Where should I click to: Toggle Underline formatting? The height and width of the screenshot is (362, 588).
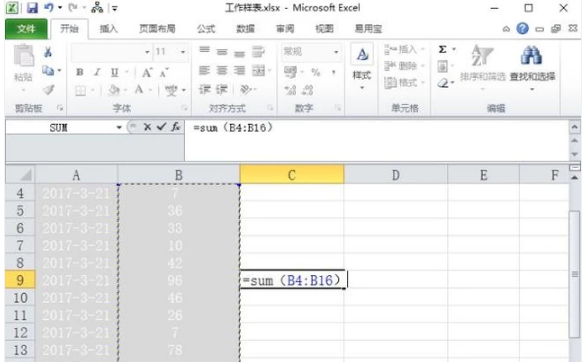pos(114,72)
